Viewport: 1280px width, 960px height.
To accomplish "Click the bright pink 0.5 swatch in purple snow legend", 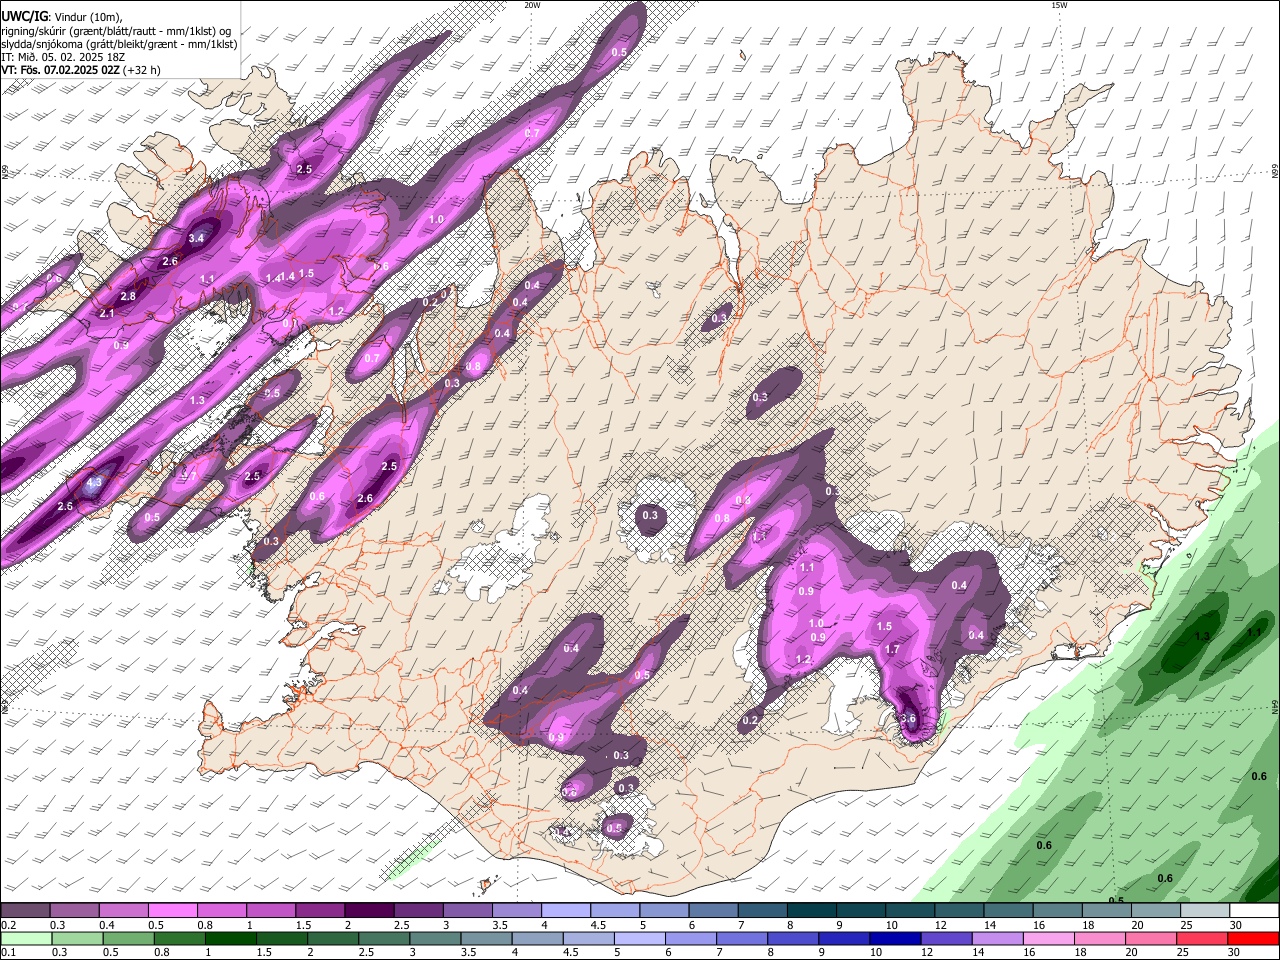I will coord(172,910).
